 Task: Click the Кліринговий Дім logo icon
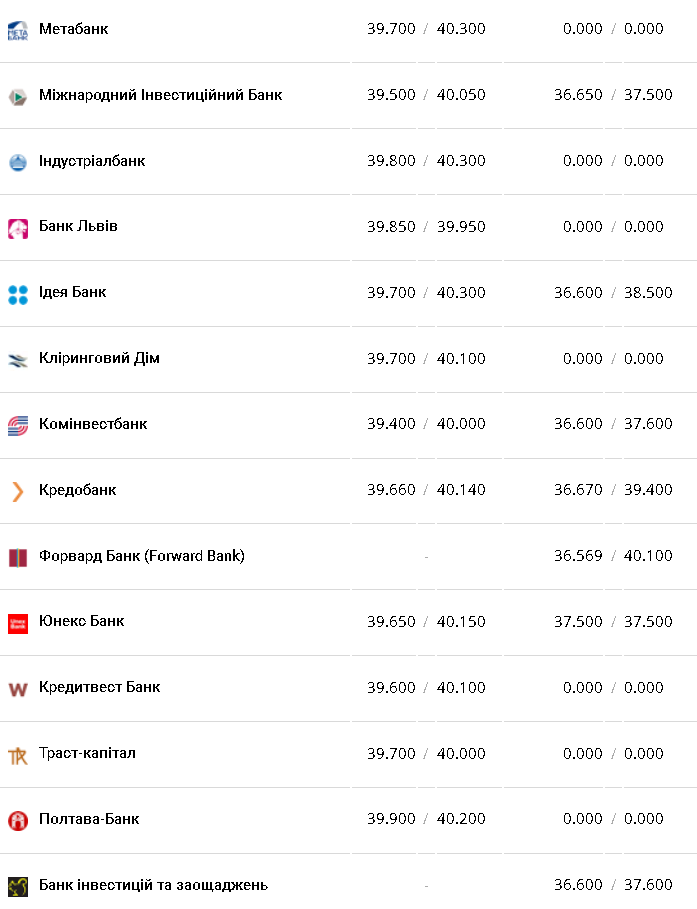(x=18, y=360)
